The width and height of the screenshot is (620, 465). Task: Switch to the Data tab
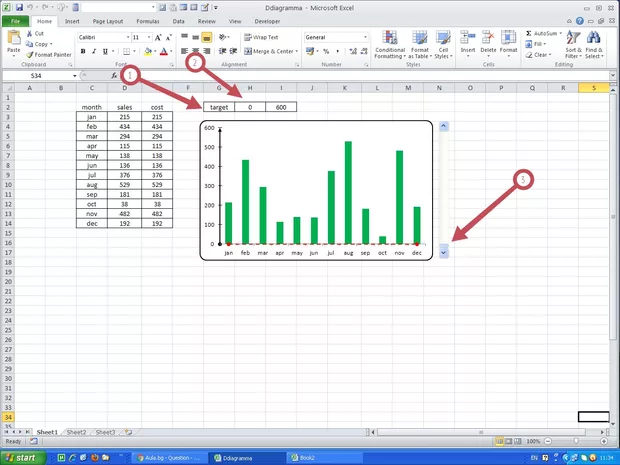pos(178,21)
